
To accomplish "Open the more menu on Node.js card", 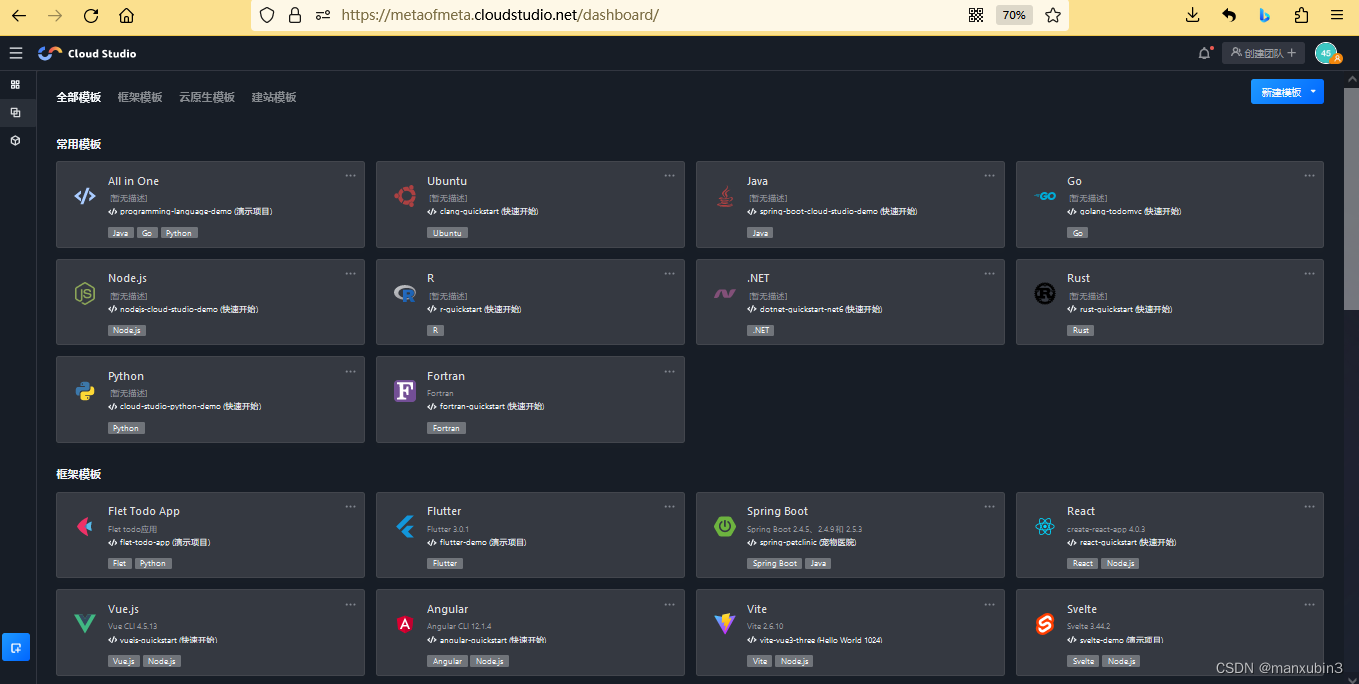I will pos(350,273).
